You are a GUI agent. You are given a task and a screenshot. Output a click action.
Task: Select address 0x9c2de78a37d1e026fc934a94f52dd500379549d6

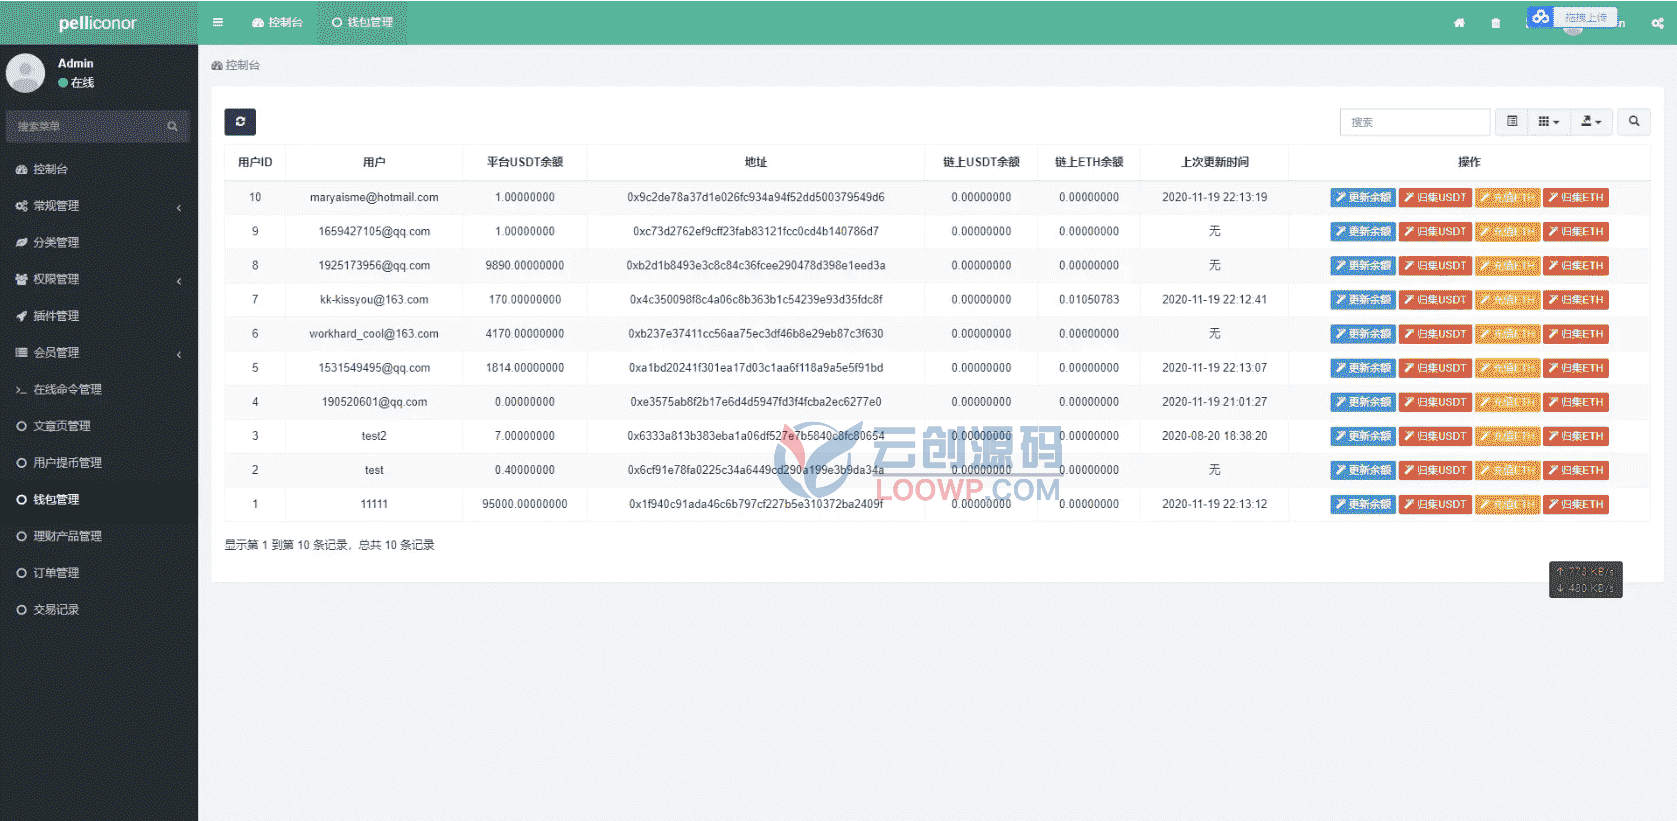[756, 197]
